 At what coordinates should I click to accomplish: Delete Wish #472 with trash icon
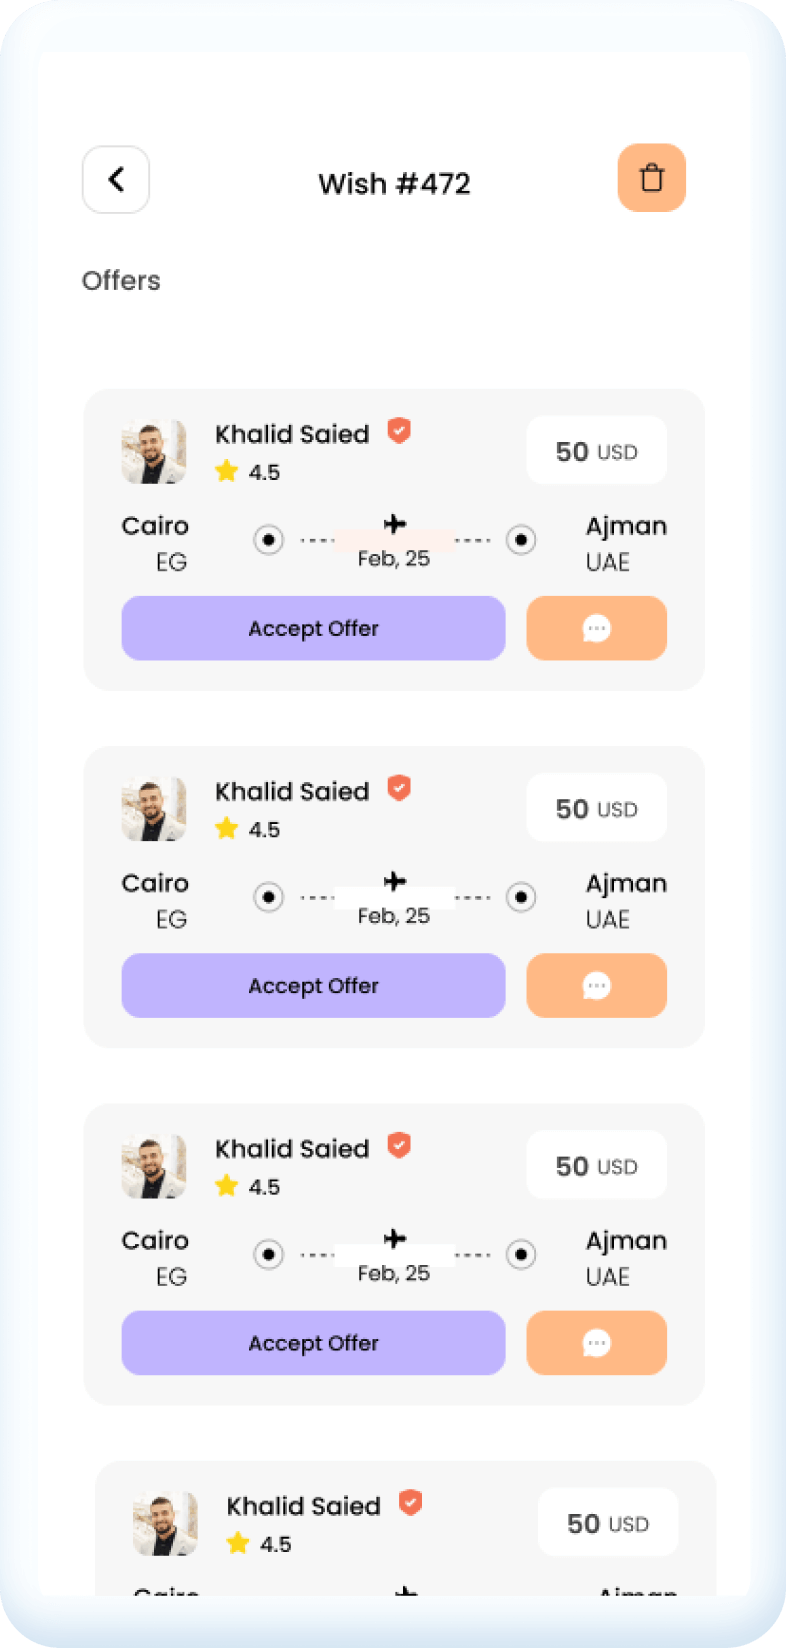click(x=652, y=178)
